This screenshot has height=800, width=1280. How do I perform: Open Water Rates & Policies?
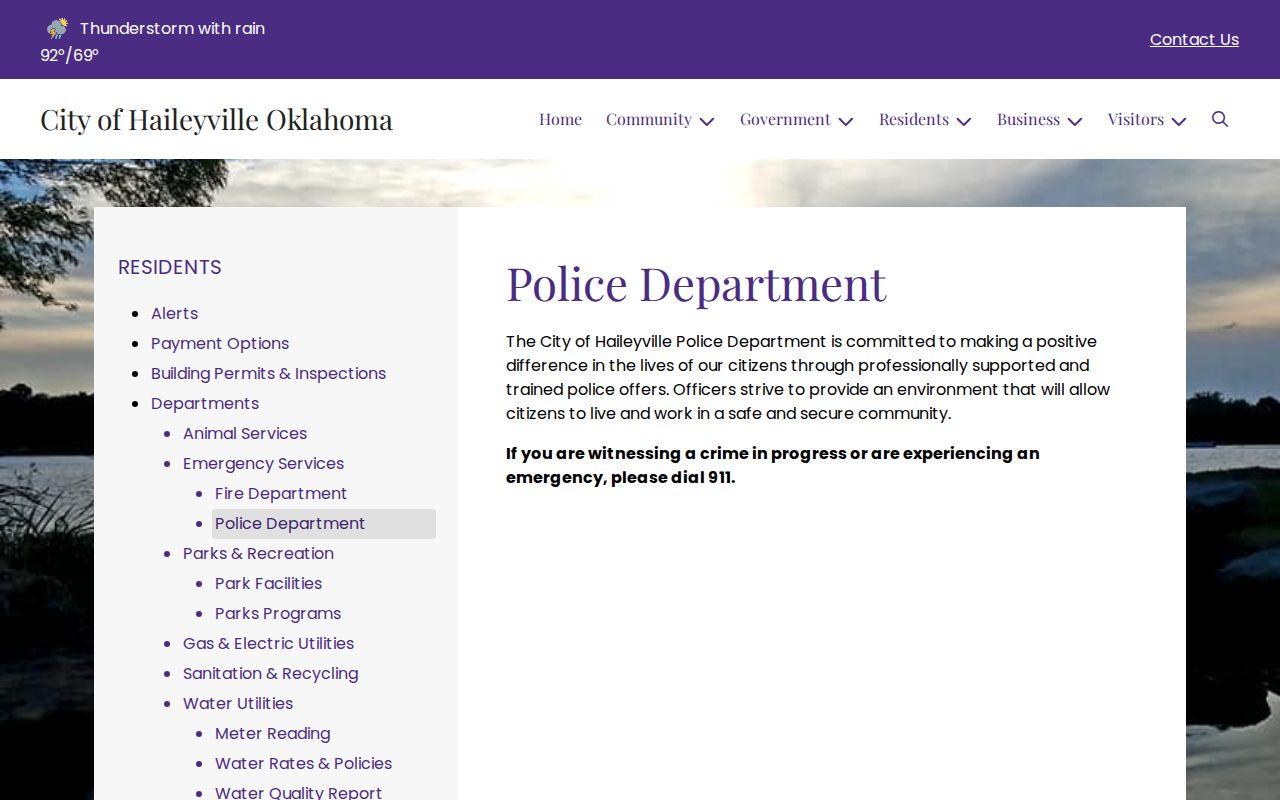303,763
